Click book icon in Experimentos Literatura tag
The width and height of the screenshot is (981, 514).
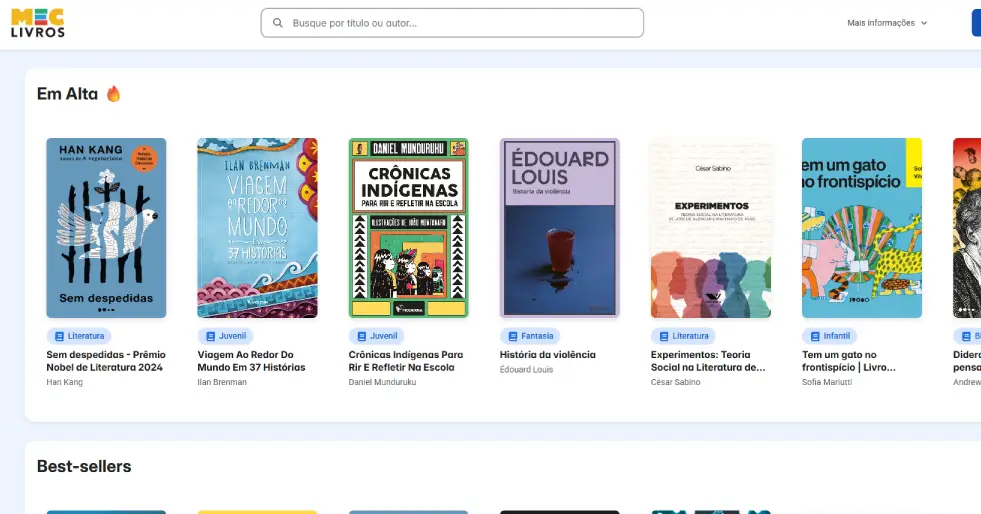[x=664, y=336]
